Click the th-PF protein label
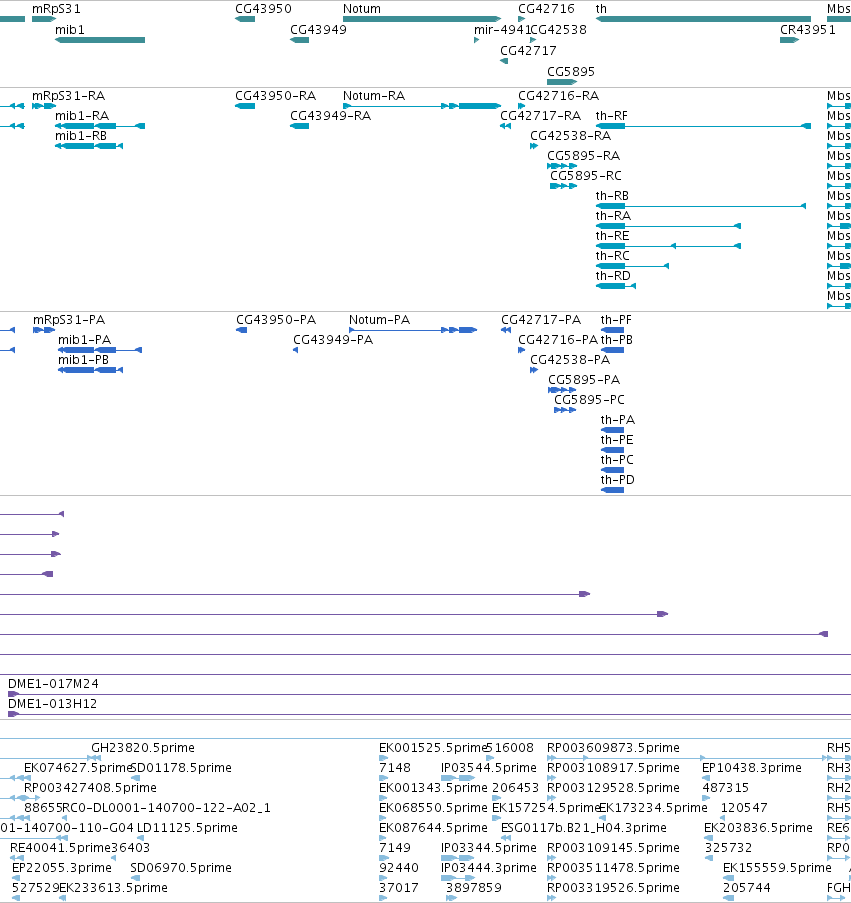This screenshot has width=851, height=903. click(x=616, y=320)
